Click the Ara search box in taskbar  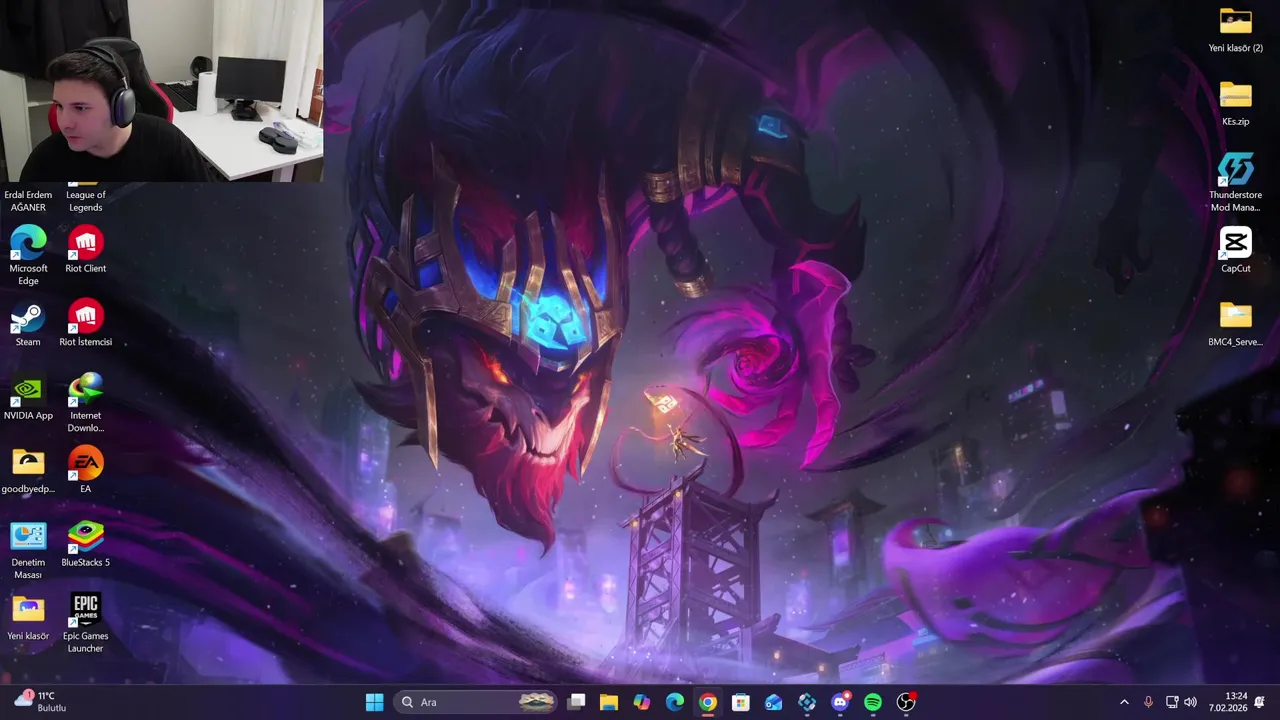click(x=475, y=702)
